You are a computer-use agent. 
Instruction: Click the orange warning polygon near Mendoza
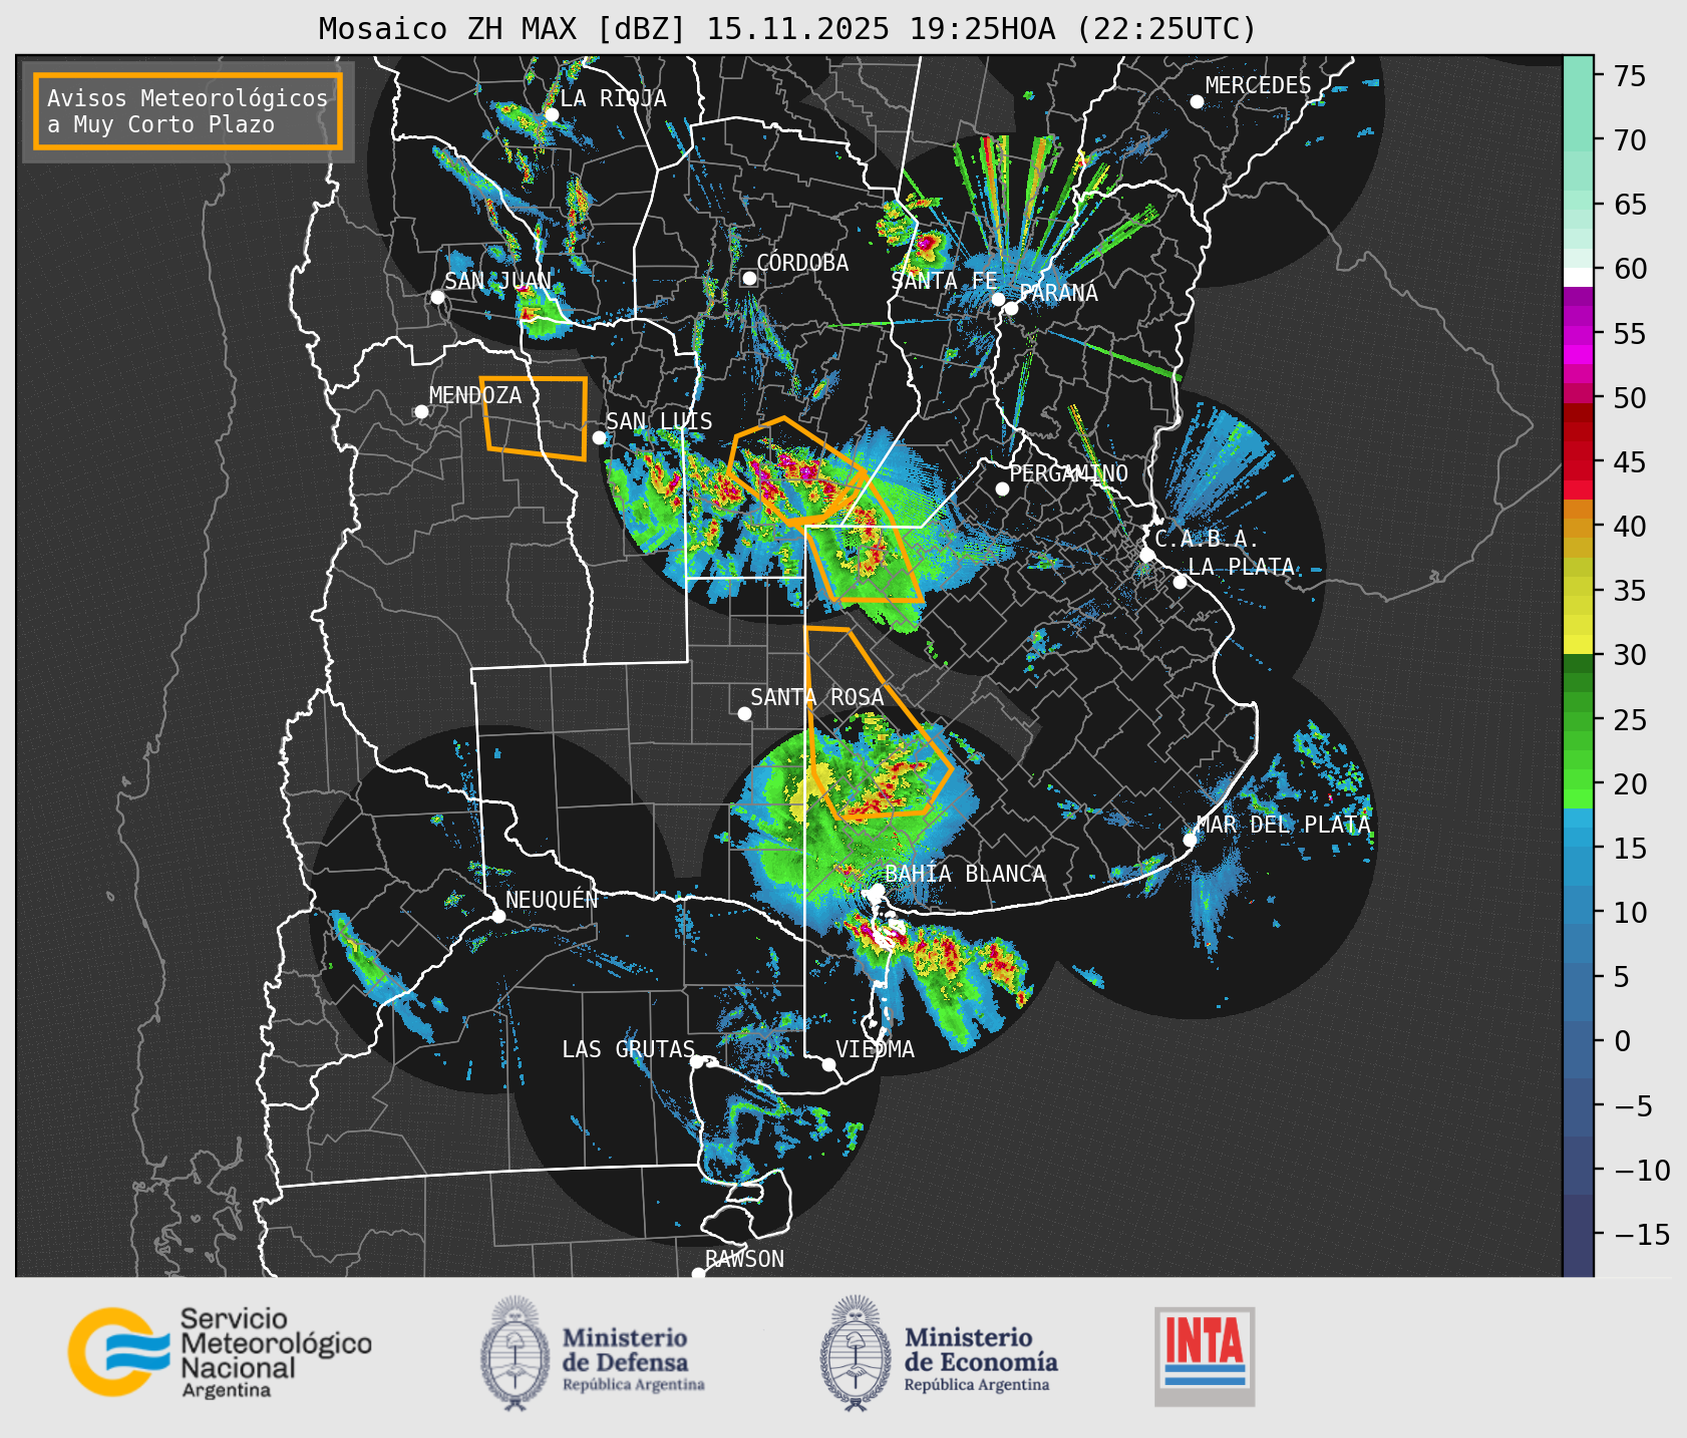point(535,417)
